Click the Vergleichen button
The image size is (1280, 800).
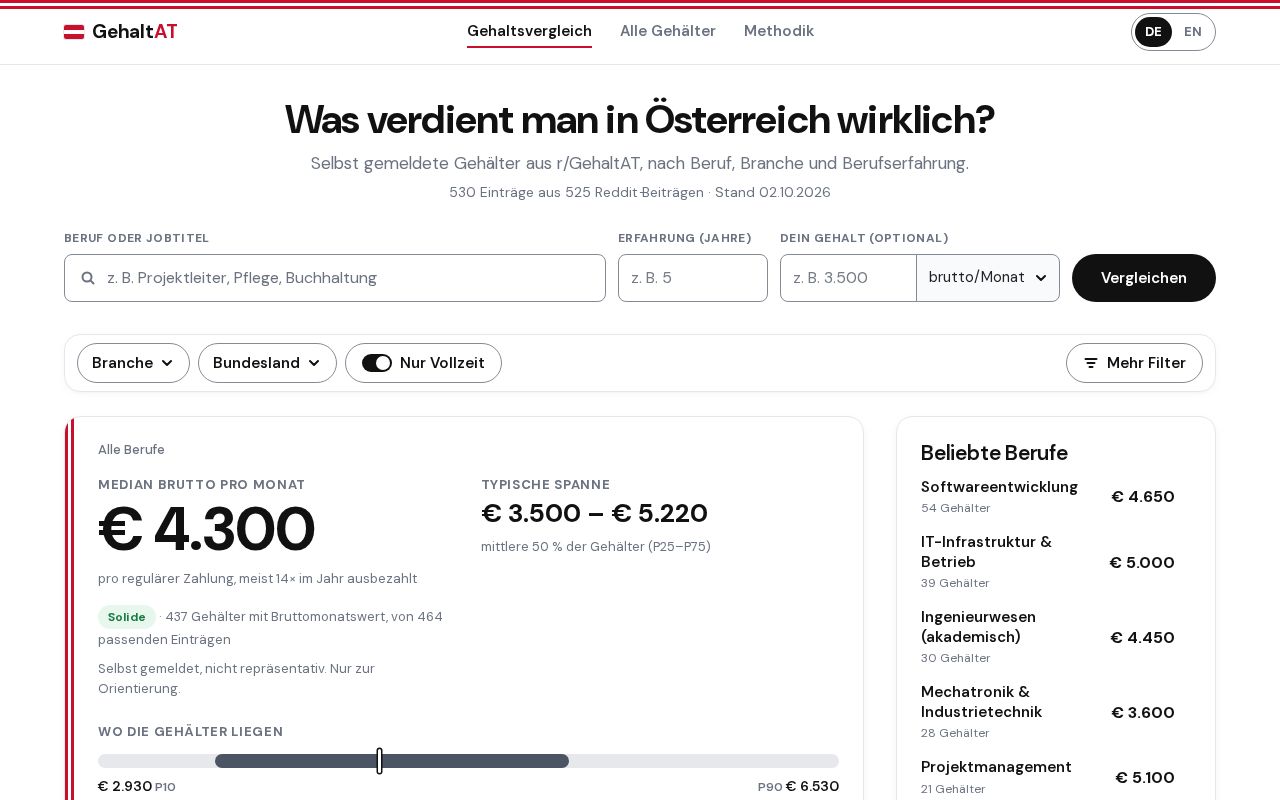[1144, 278]
